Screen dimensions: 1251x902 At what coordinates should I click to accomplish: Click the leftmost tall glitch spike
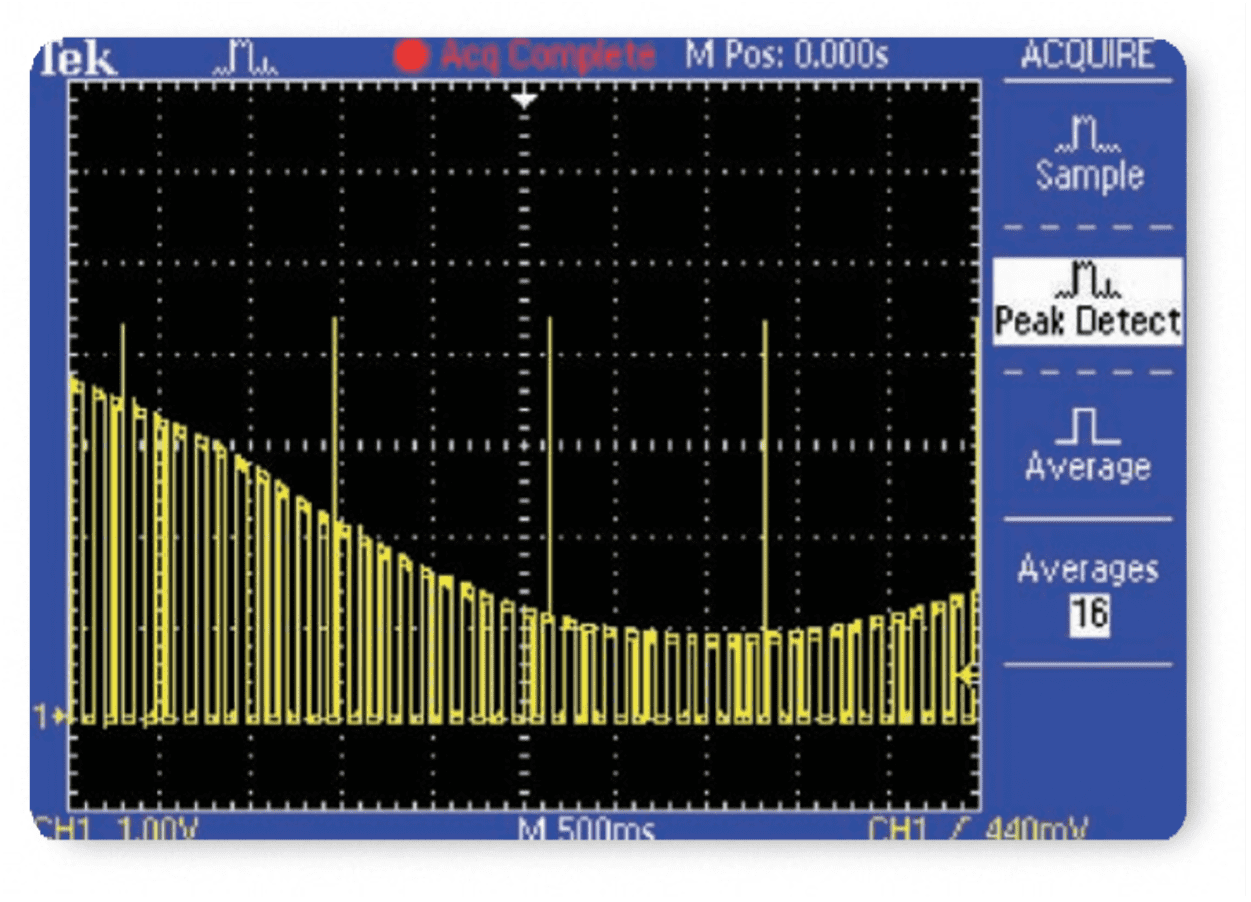tap(122, 360)
